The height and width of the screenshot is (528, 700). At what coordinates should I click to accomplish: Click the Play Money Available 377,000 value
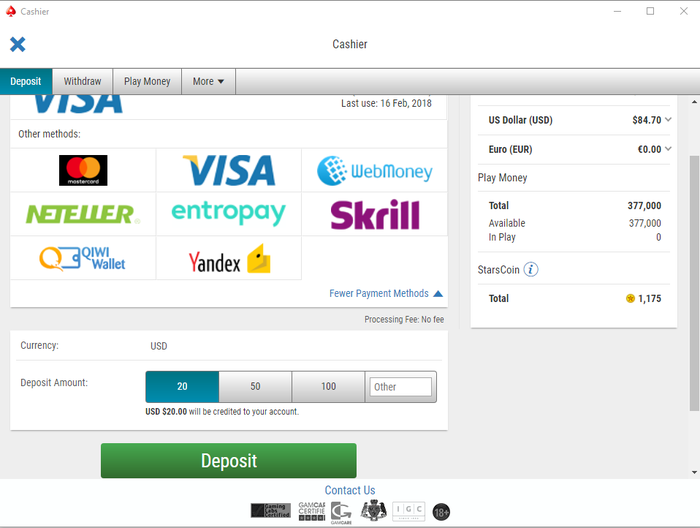pos(645,223)
